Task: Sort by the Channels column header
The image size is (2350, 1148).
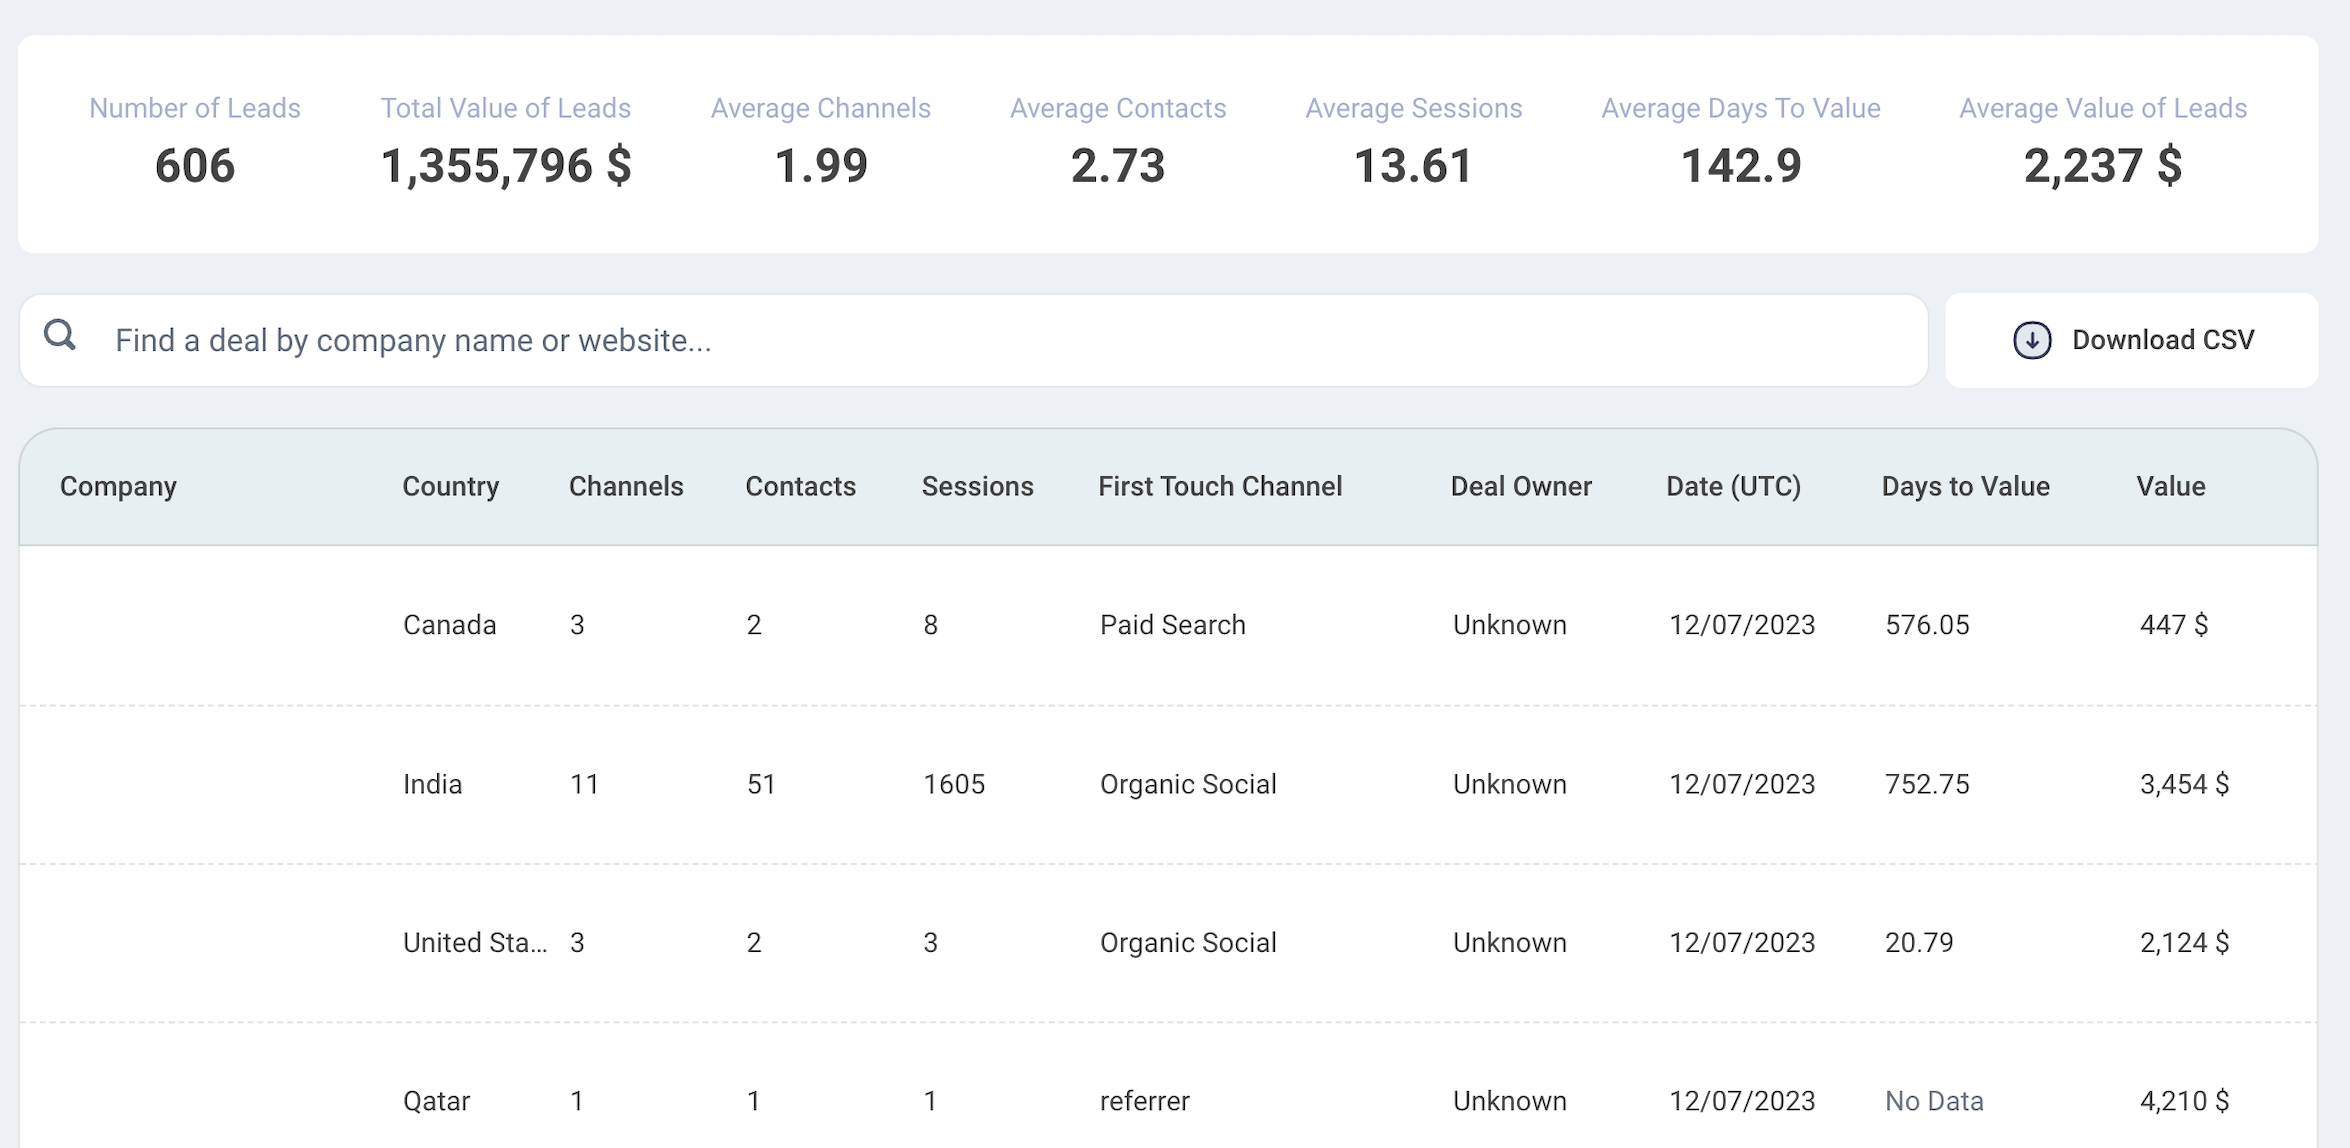Action: (x=626, y=486)
